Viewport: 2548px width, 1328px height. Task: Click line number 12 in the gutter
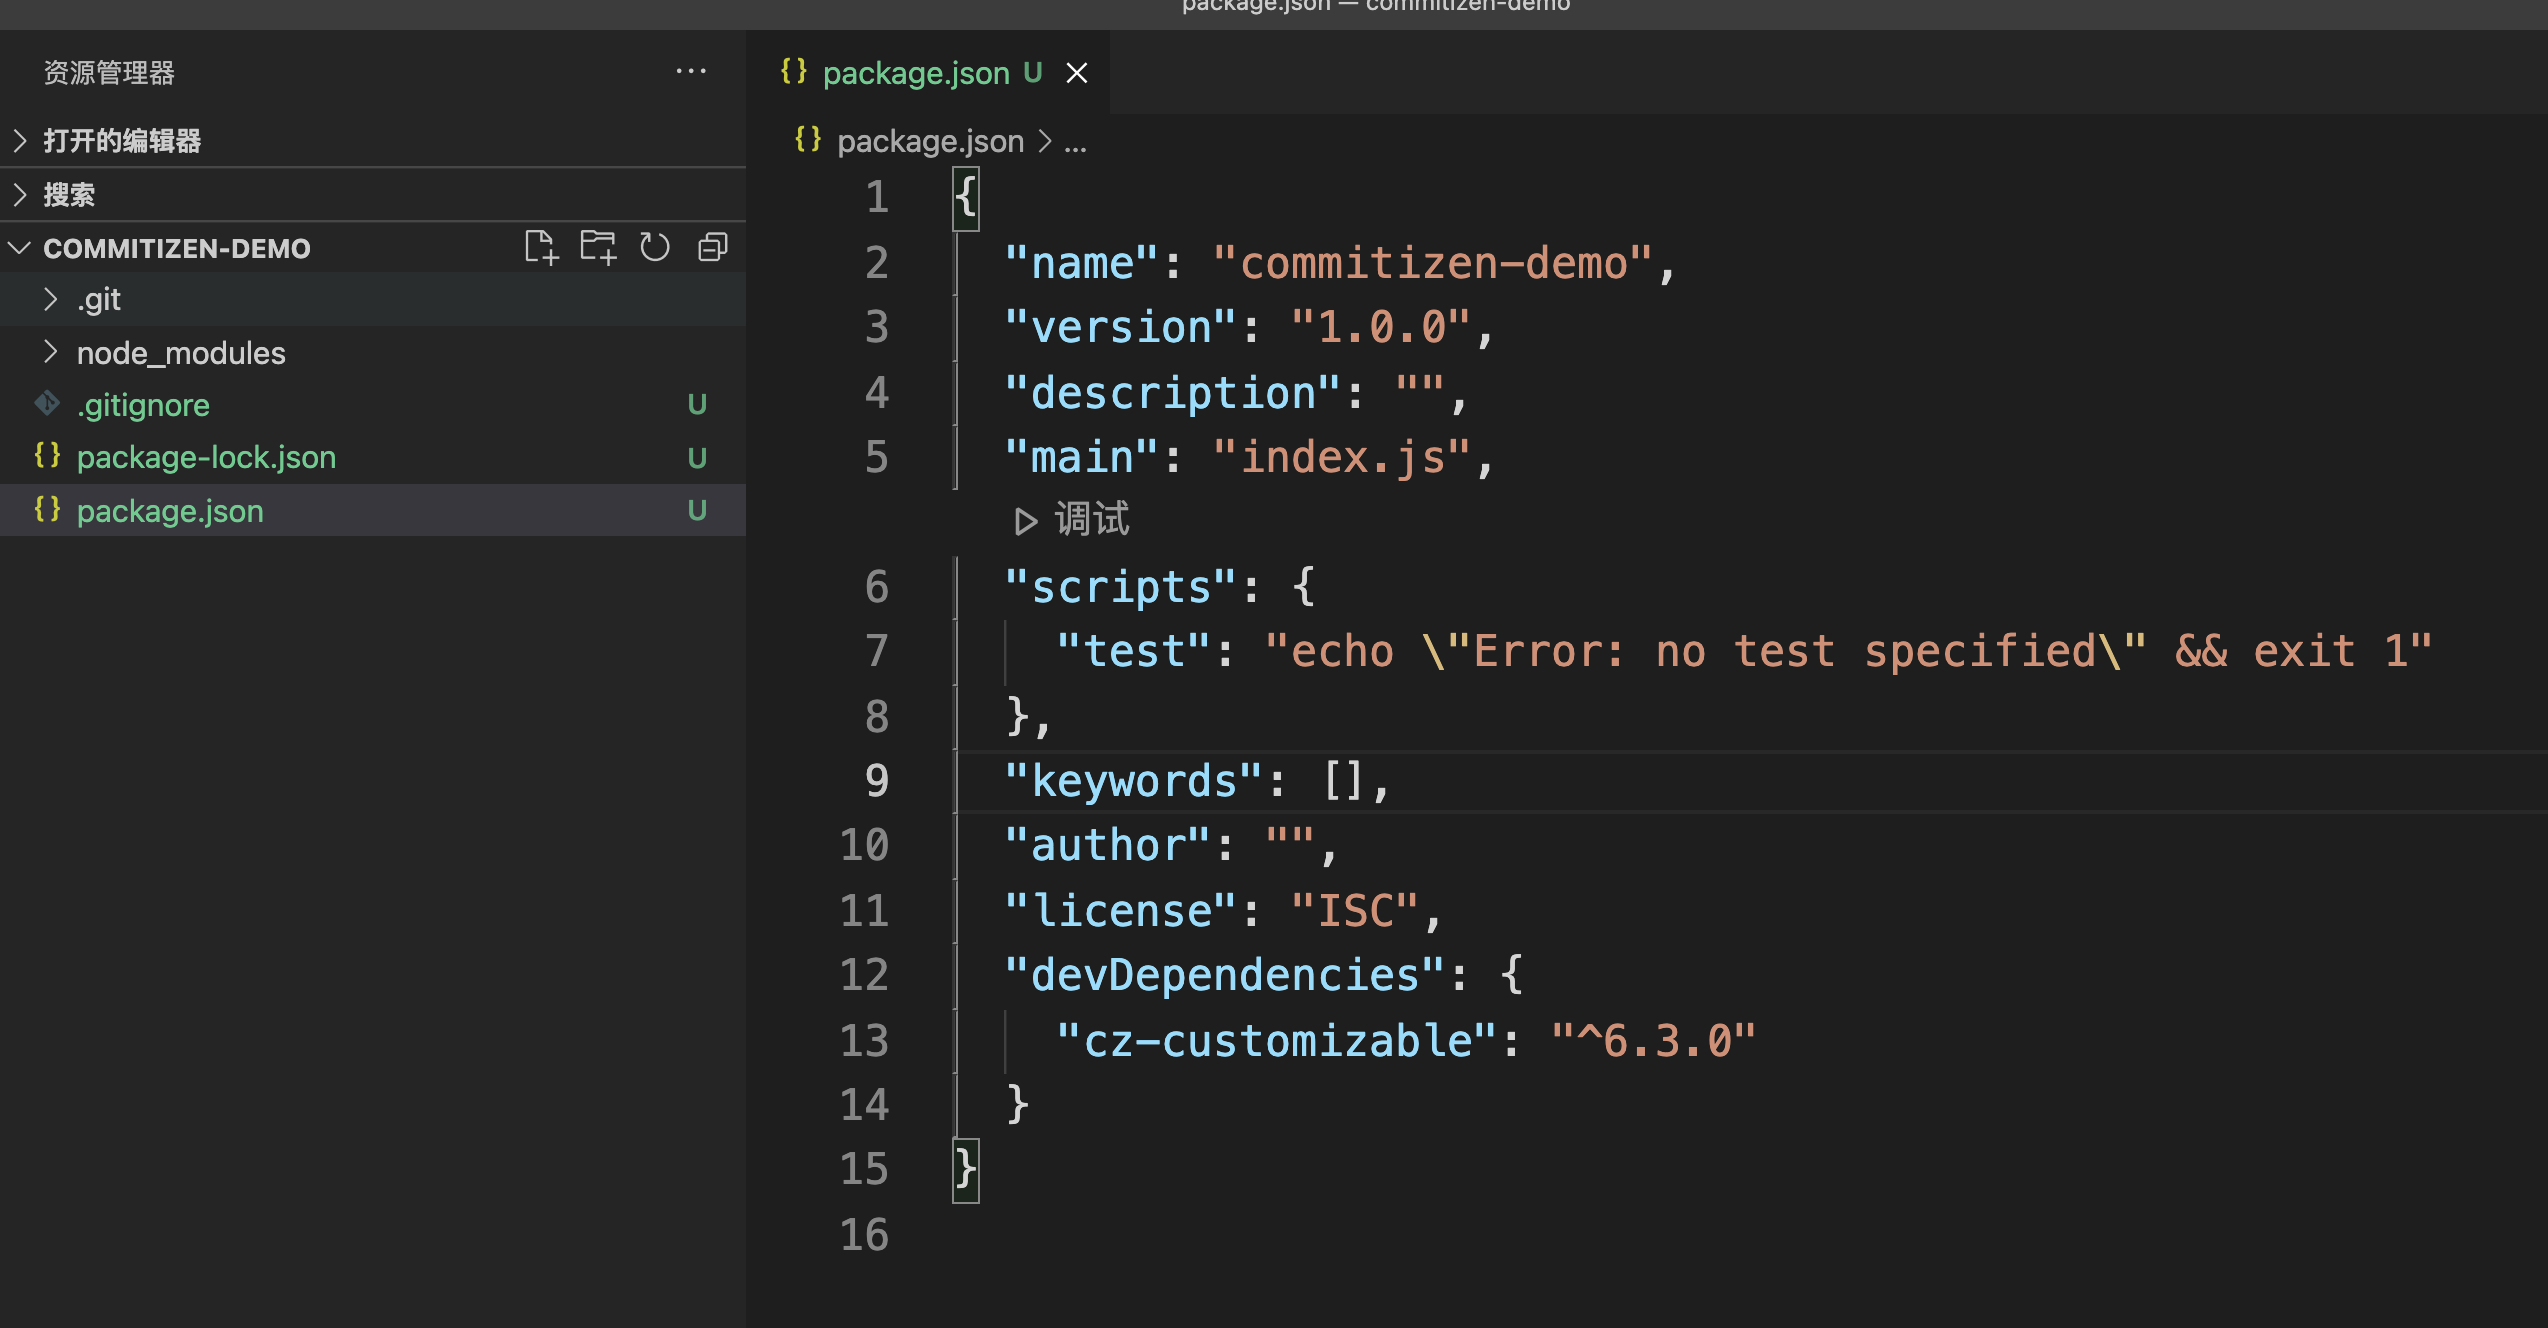pyautogui.click(x=864, y=975)
